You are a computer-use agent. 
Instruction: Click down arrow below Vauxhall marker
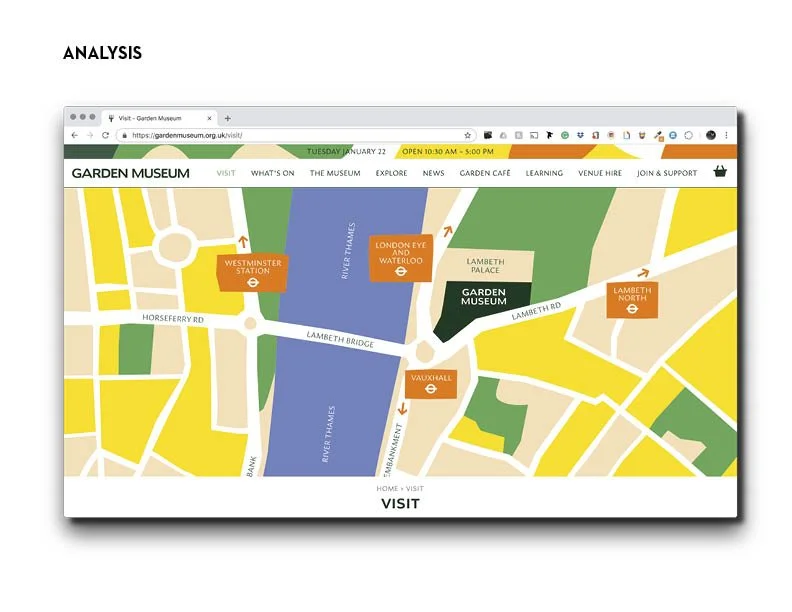pos(402,409)
